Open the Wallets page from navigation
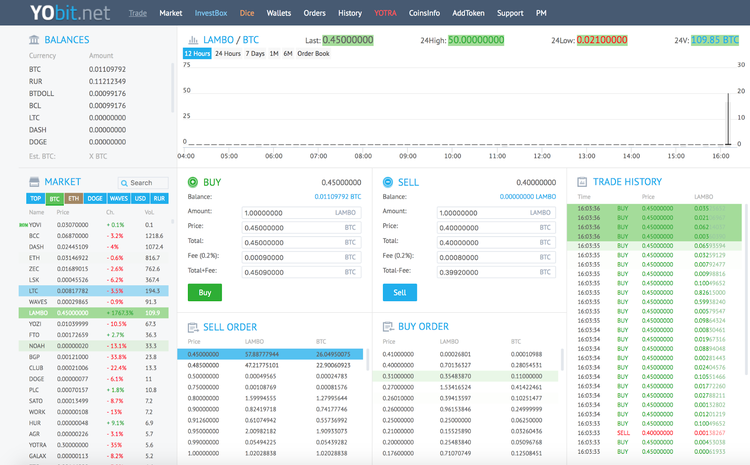This screenshot has width=750, height=465. click(x=279, y=14)
